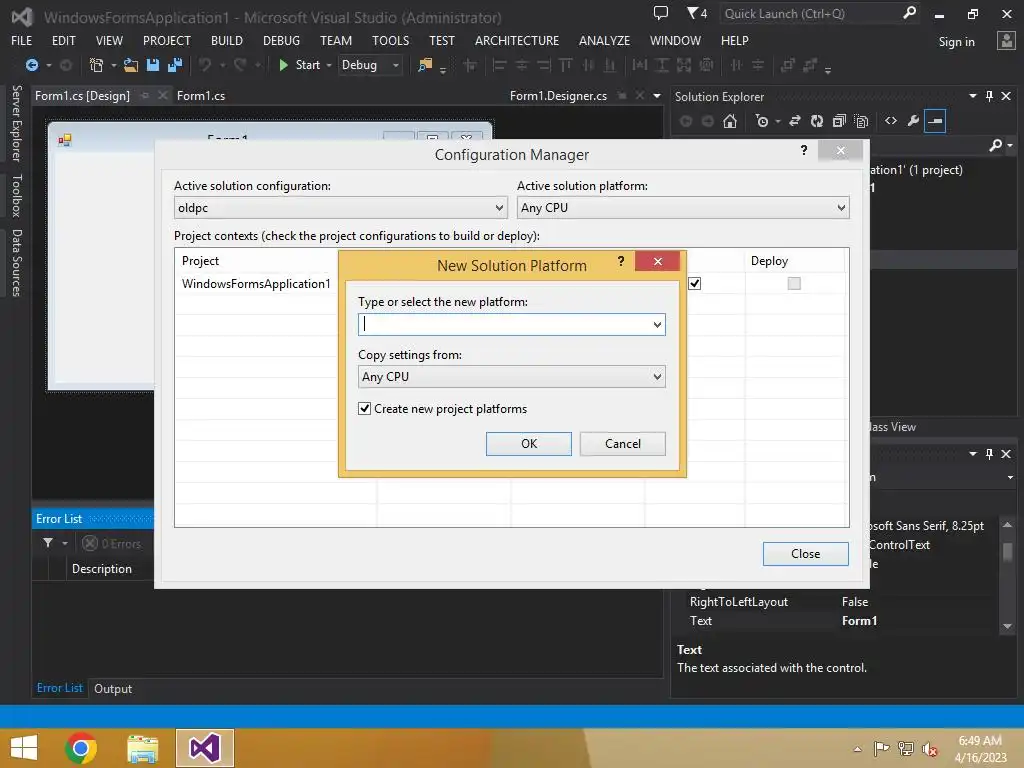
Task: Open Active solution configuration dropdown showing oldpc
Action: coord(341,208)
